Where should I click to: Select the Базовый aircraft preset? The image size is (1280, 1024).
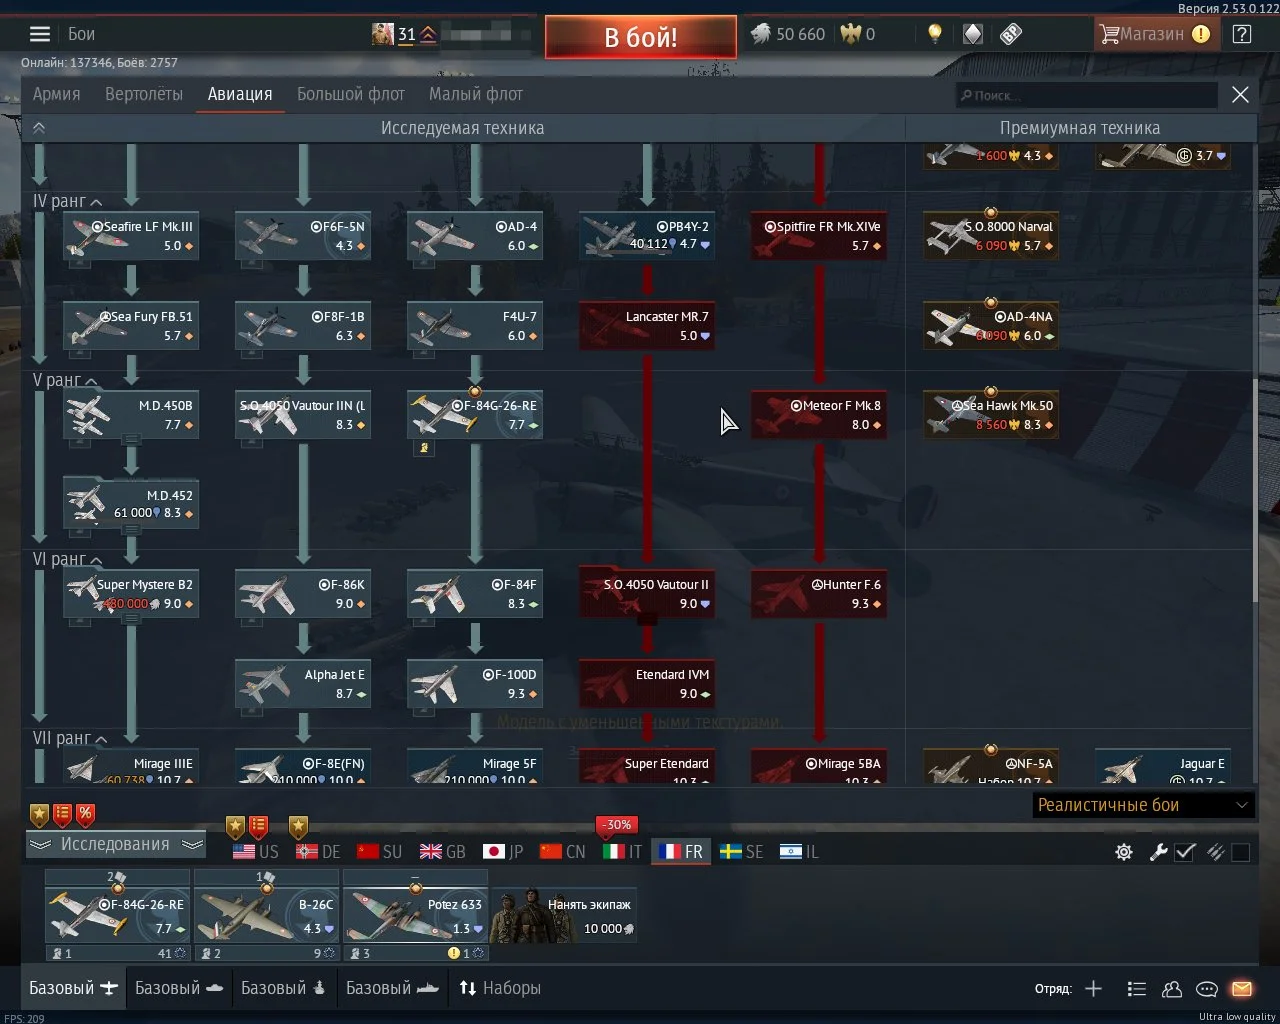click(74, 989)
